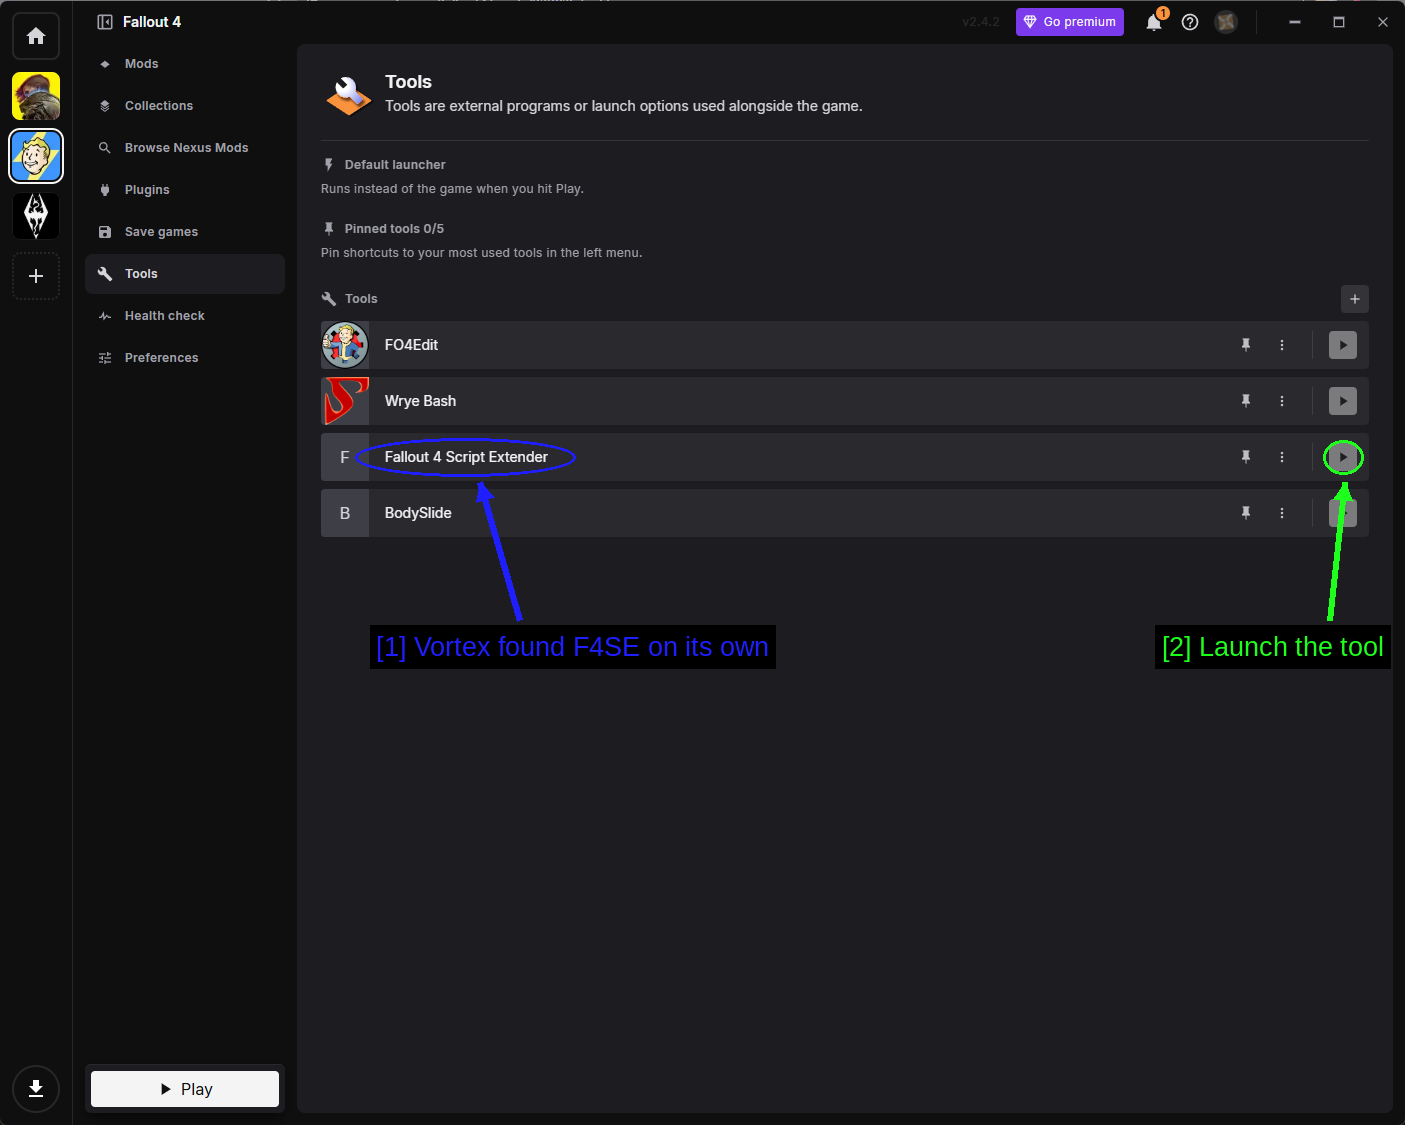Click the Default launcher heading
The image size is (1405, 1125).
pyautogui.click(x=395, y=165)
